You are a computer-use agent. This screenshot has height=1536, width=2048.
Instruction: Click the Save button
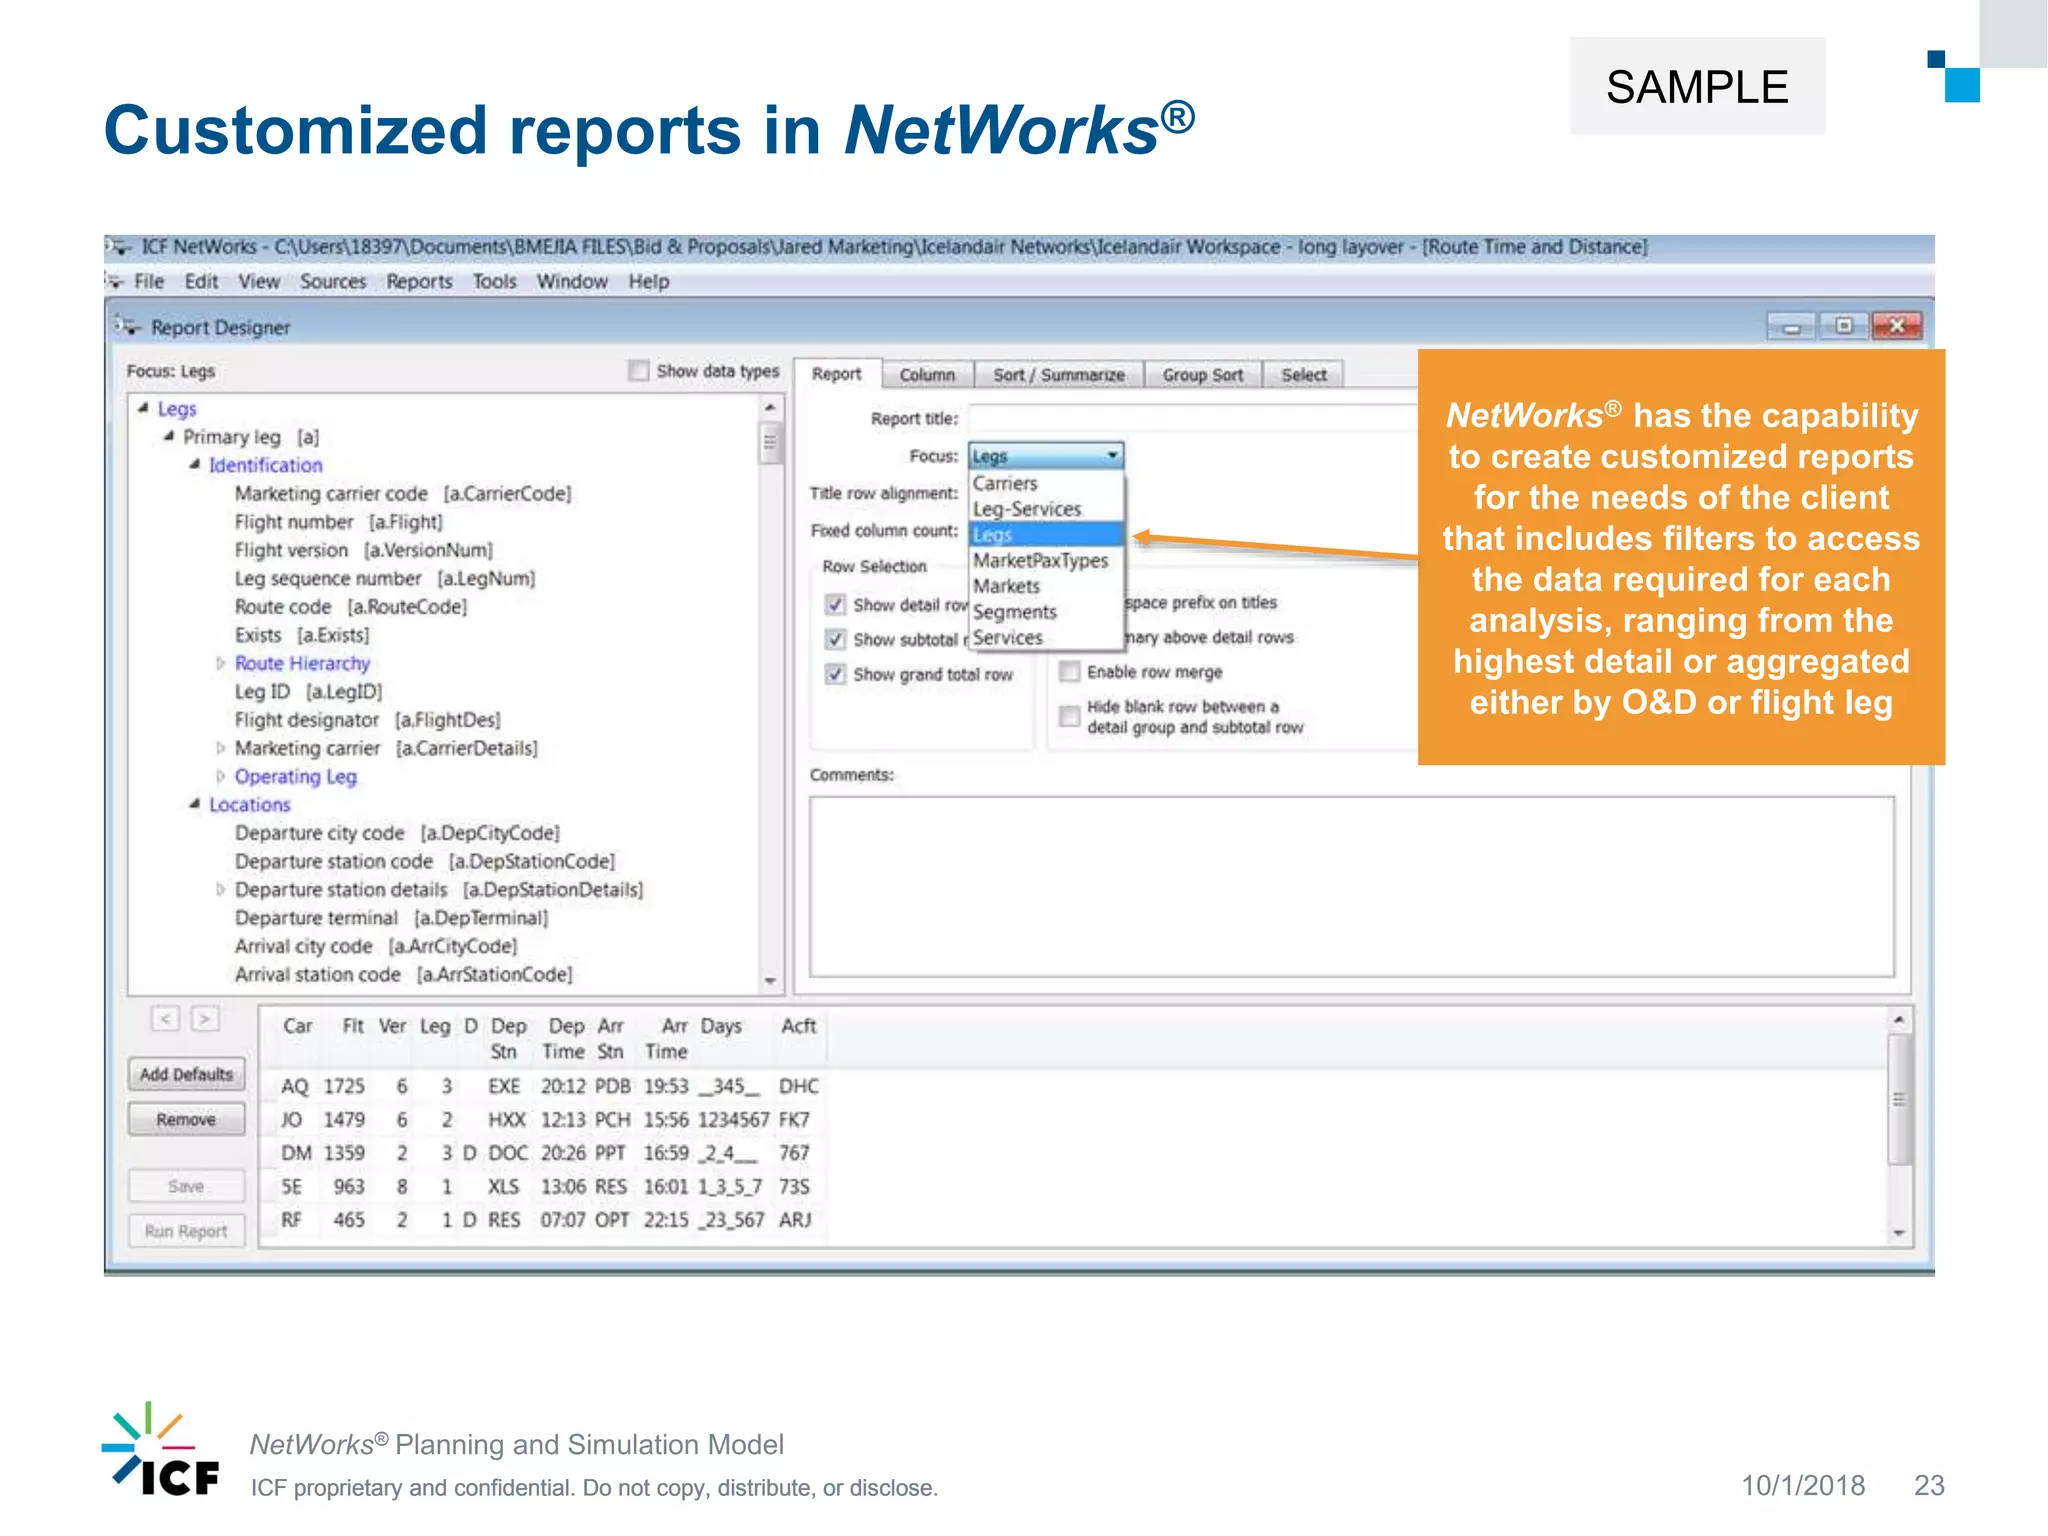pyautogui.click(x=186, y=1186)
